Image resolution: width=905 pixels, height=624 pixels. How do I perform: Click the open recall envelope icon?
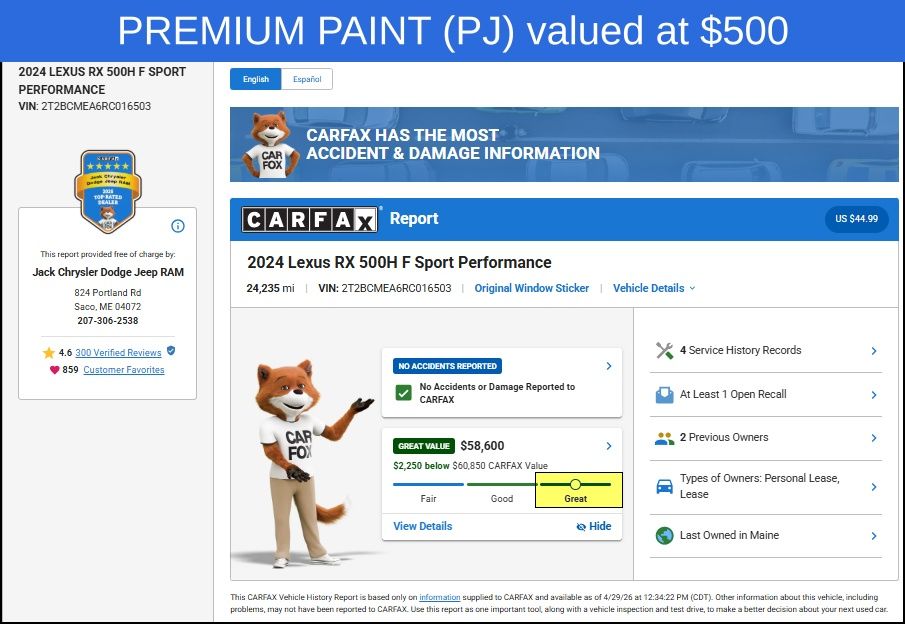click(664, 395)
